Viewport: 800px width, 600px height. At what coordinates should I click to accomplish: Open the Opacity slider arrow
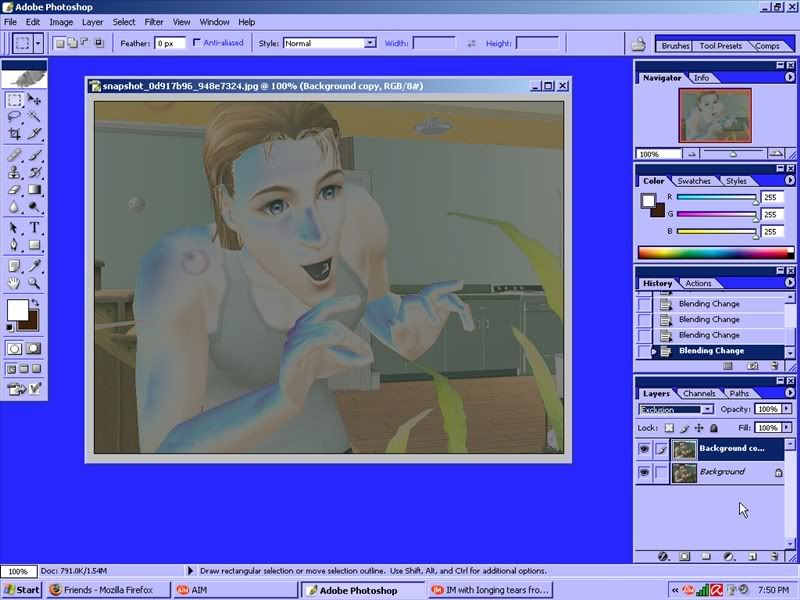[x=786, y=409]
